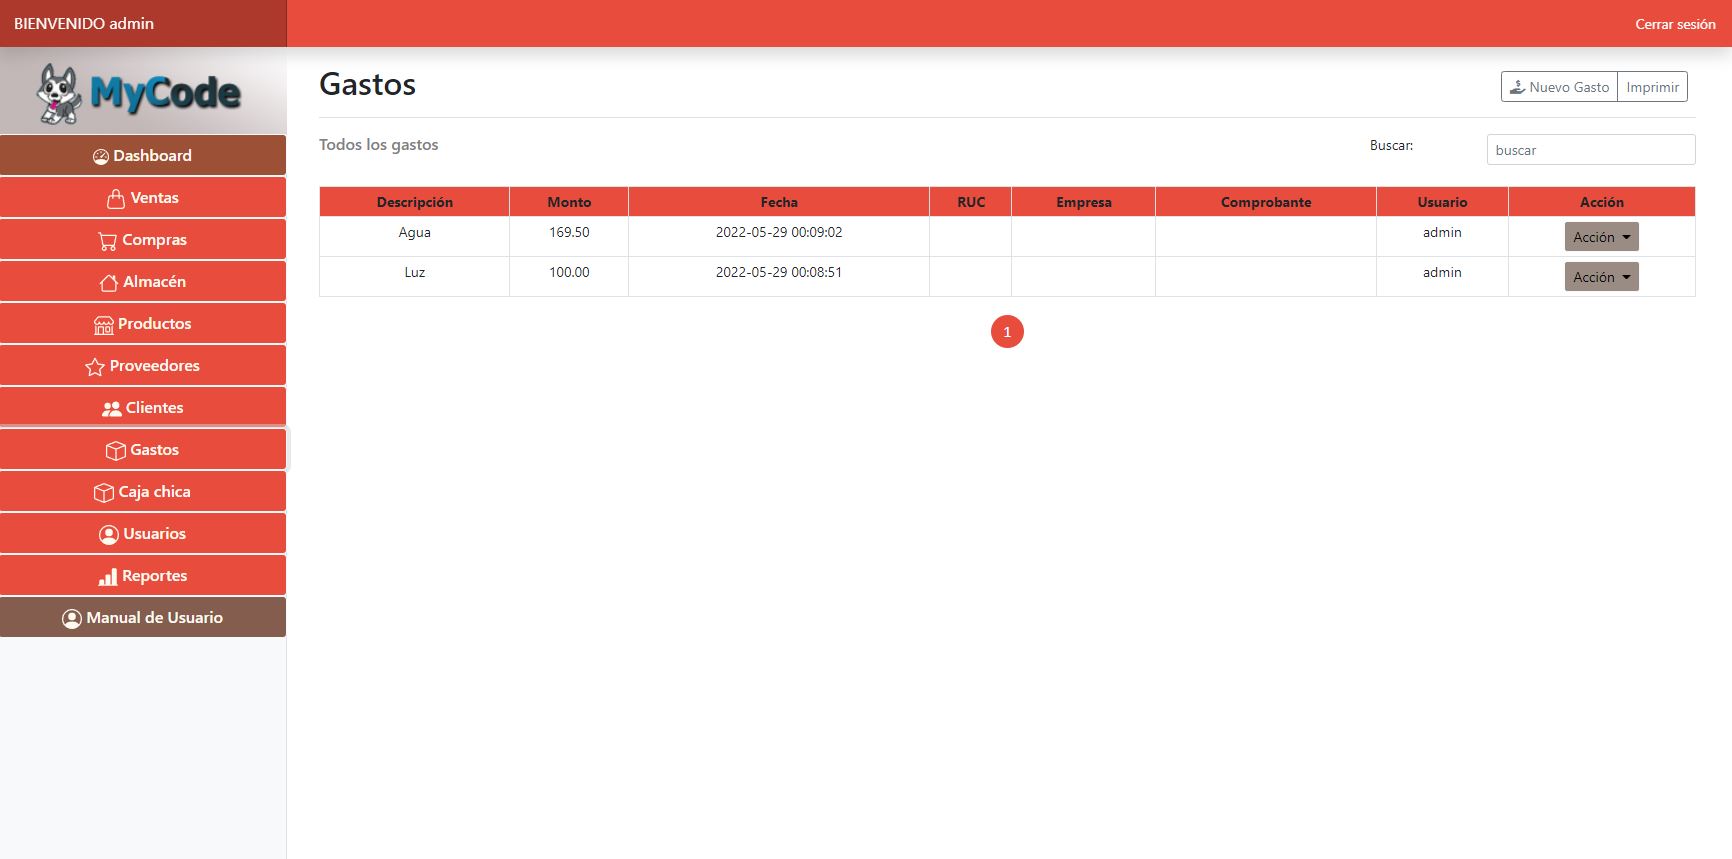1732x859 pixels.
Task: Go to pagination page 1
Action: (x=1007, y=332)
